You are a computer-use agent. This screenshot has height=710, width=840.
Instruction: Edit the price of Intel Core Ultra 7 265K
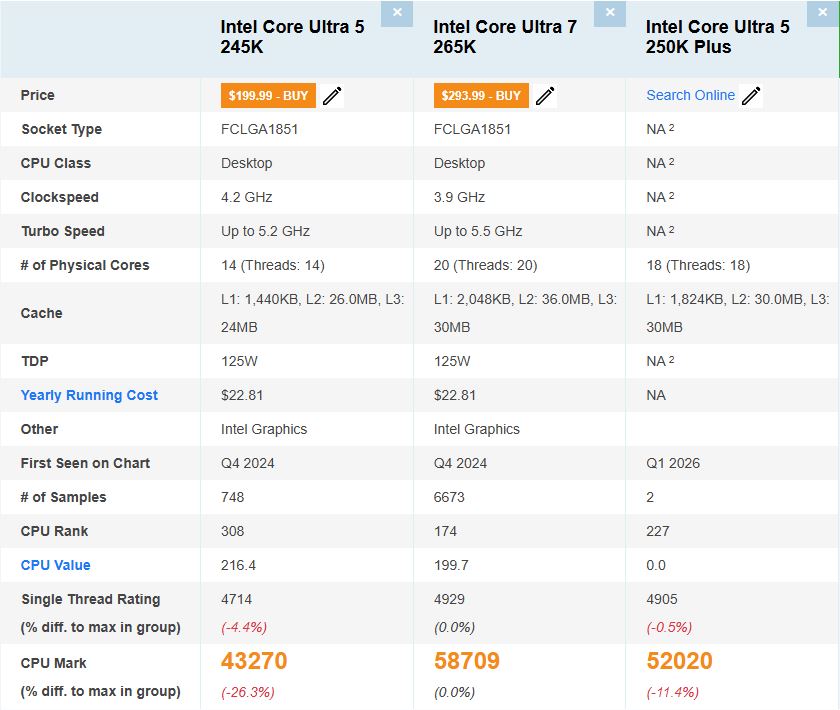545,95
